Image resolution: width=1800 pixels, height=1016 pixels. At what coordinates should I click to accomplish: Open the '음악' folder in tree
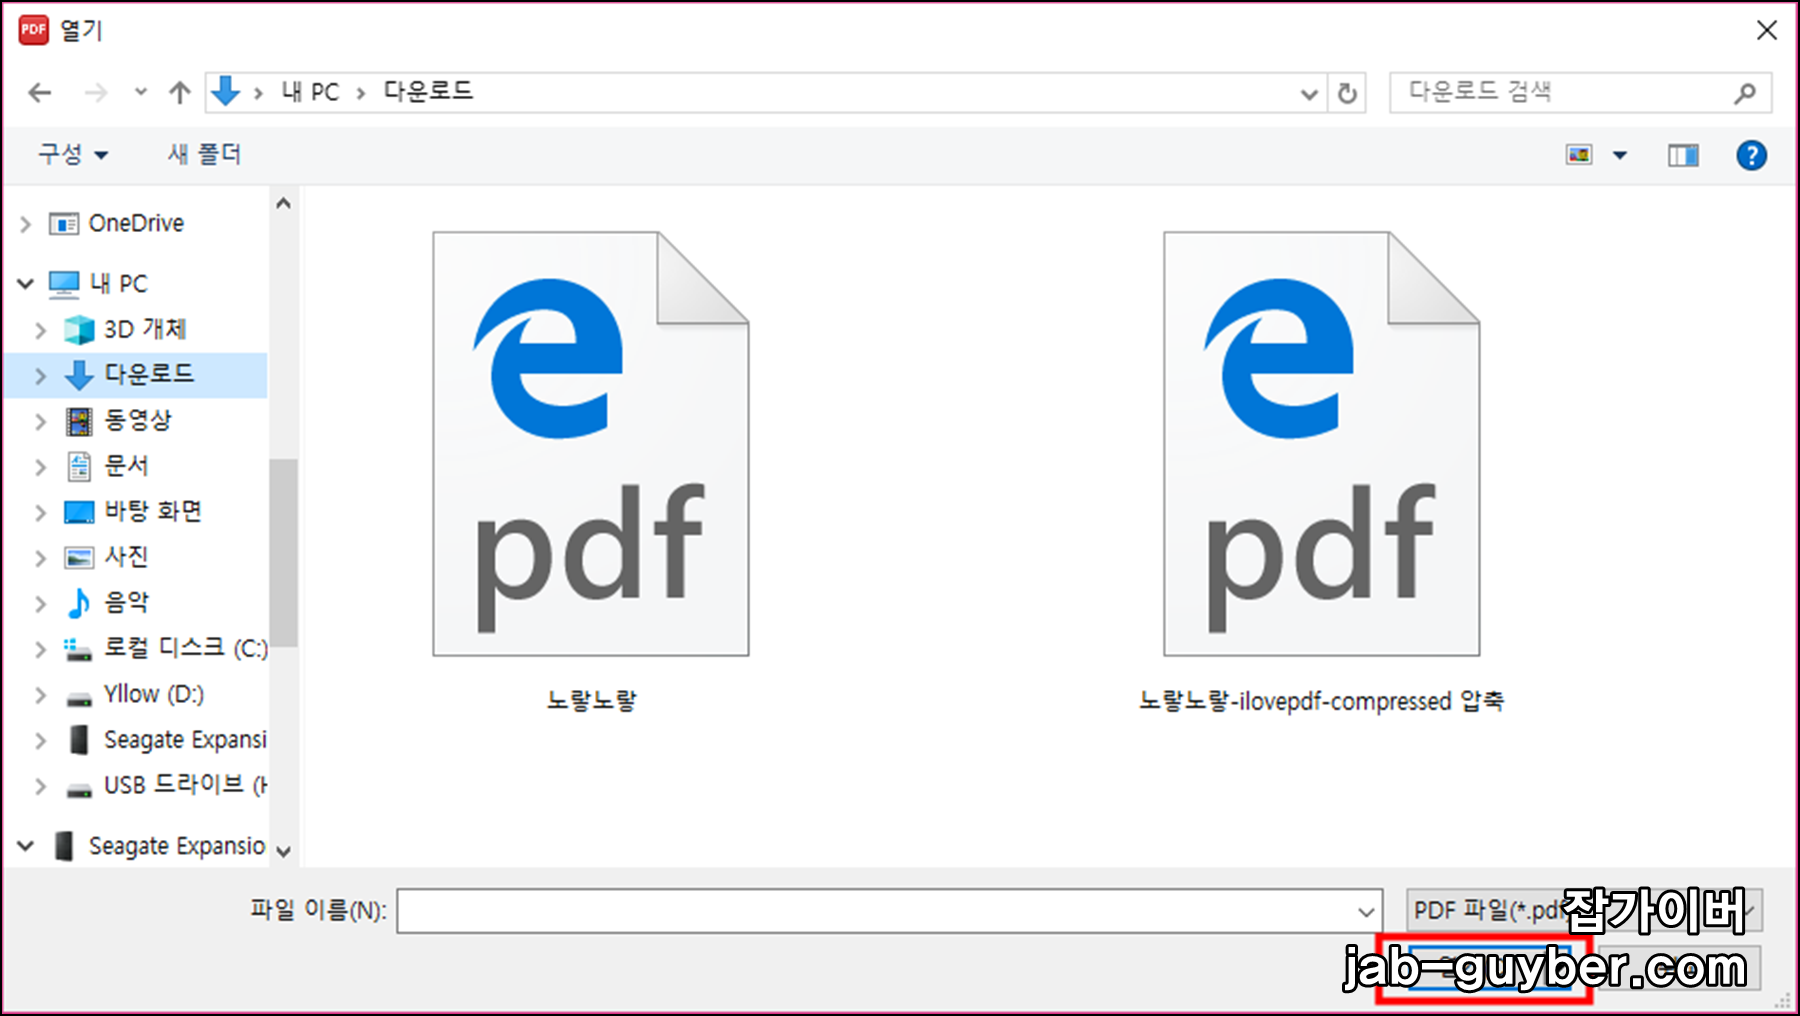click(x=126, y=602)
